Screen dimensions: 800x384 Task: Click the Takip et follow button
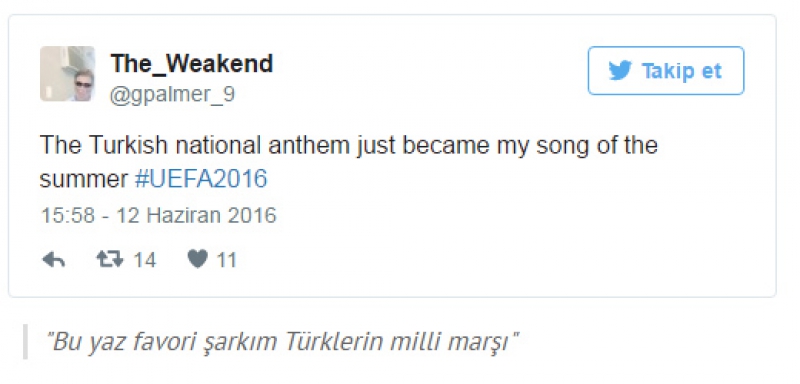pyautogui.click(x=666, y=71)
